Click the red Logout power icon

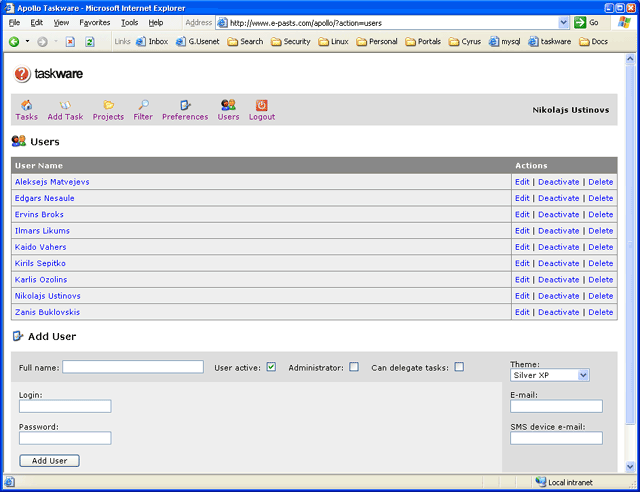262,105
